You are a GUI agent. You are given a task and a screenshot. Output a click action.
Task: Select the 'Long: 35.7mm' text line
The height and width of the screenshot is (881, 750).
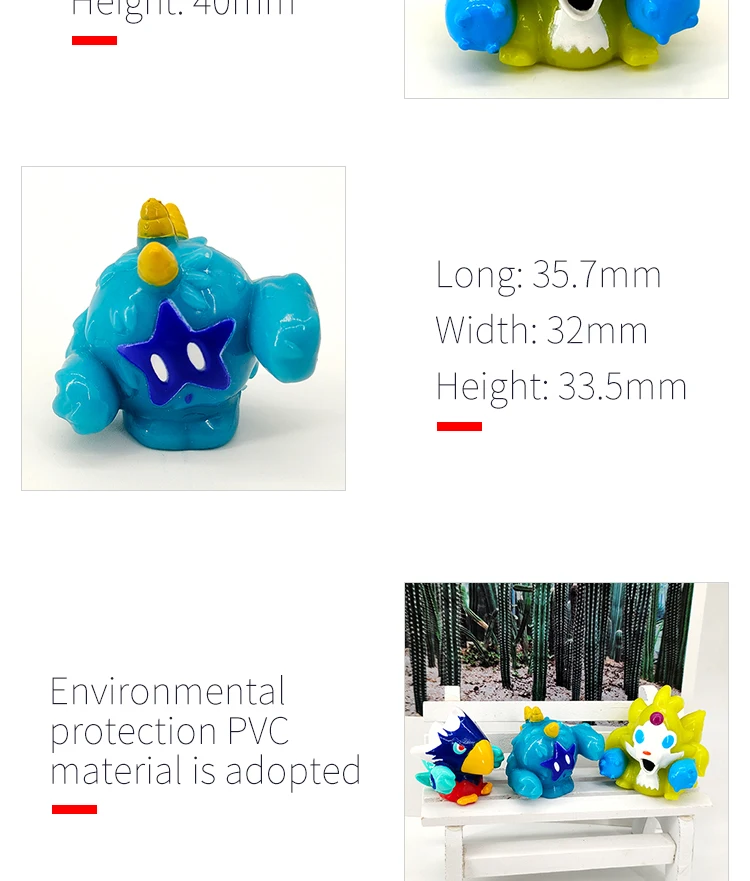[x=548, y=275]
